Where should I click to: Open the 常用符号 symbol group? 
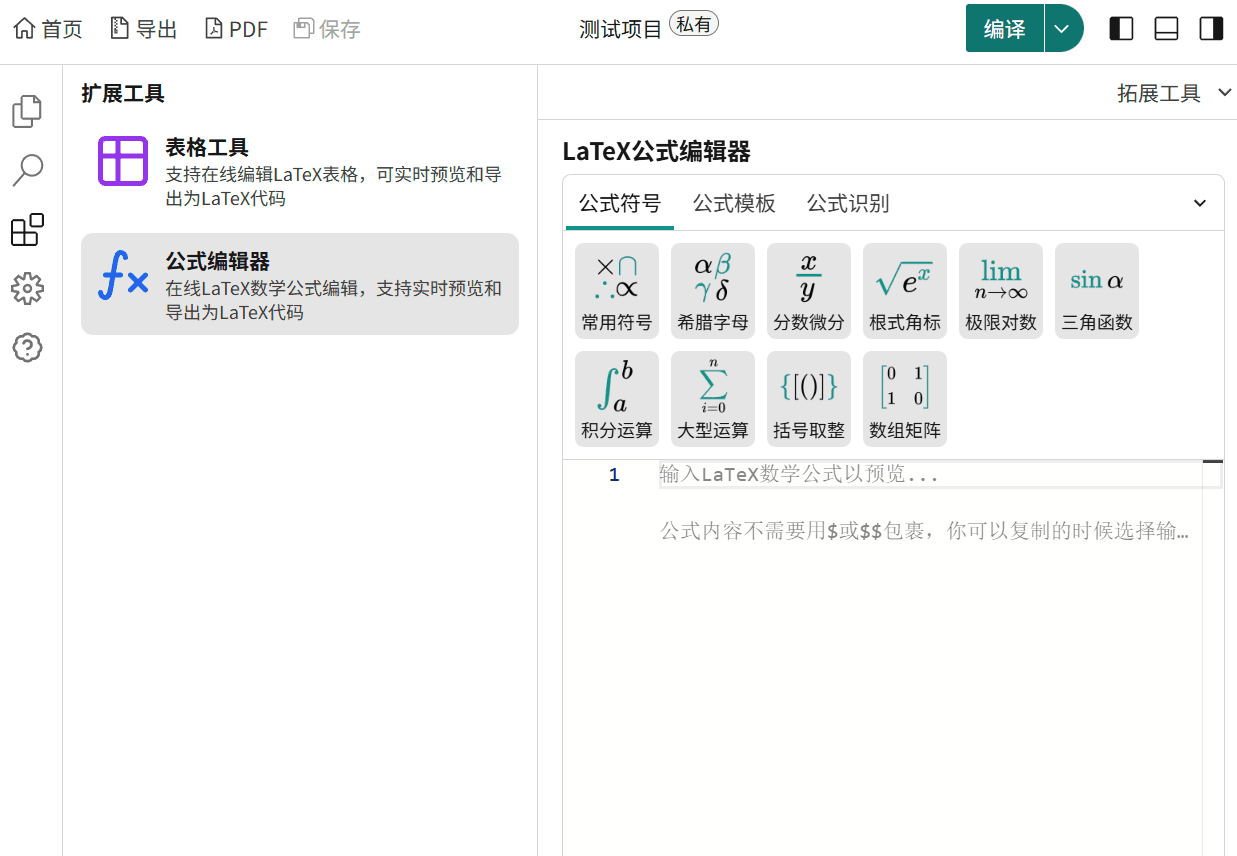pos(616,291)
